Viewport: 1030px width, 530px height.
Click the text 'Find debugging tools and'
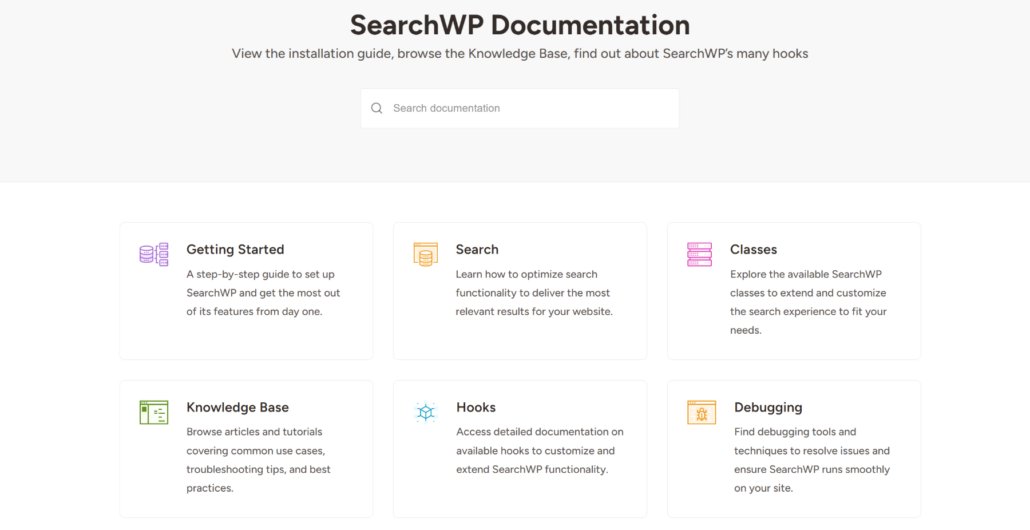click(795, 432)
